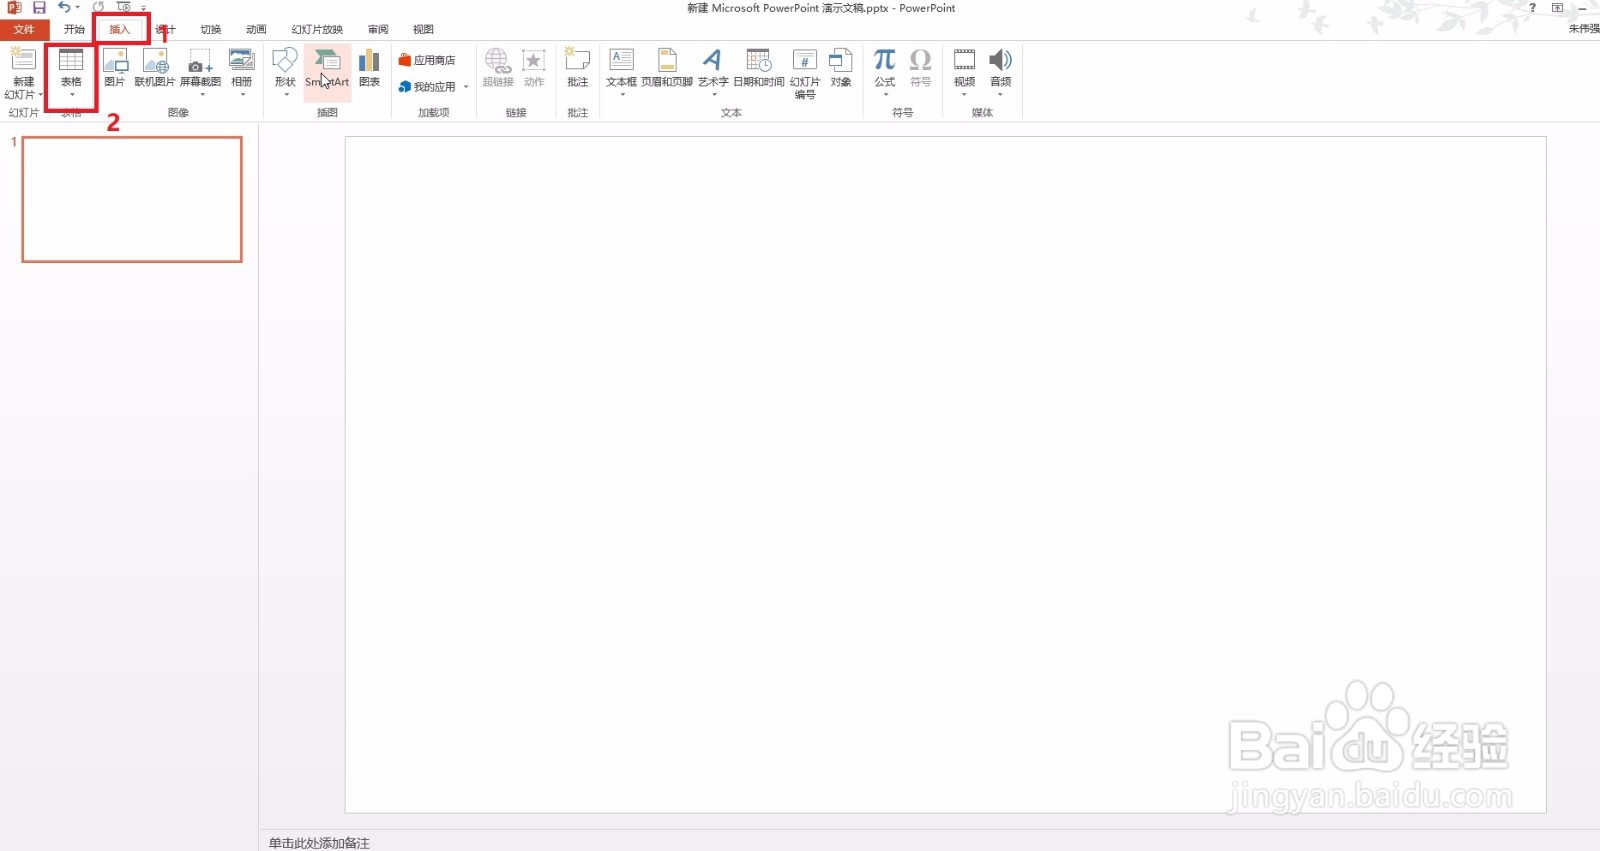Select slide 1 thumbnail in panel
1600x851 pixels.
pyautogui.click(x=132, y=199)
